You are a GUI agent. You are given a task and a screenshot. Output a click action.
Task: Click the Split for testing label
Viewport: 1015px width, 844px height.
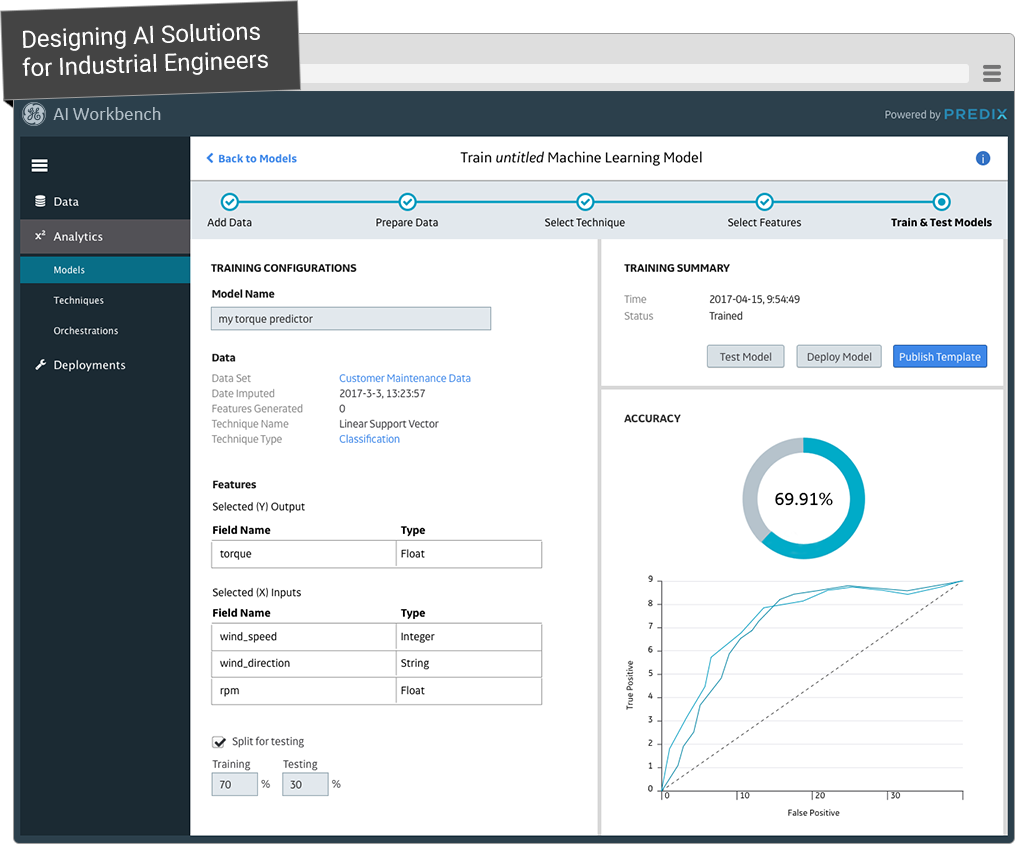click(268, 742)
